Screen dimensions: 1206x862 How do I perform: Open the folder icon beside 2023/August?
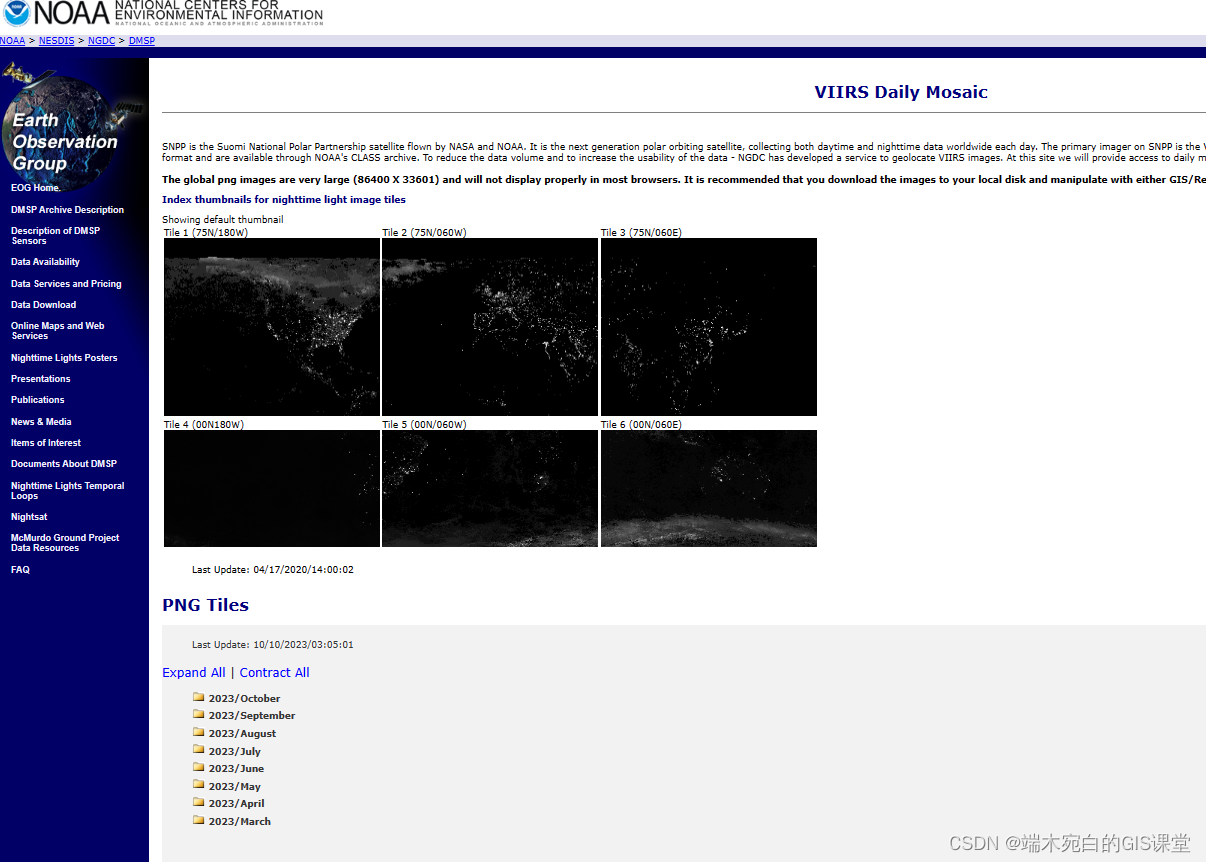point(199,732)
